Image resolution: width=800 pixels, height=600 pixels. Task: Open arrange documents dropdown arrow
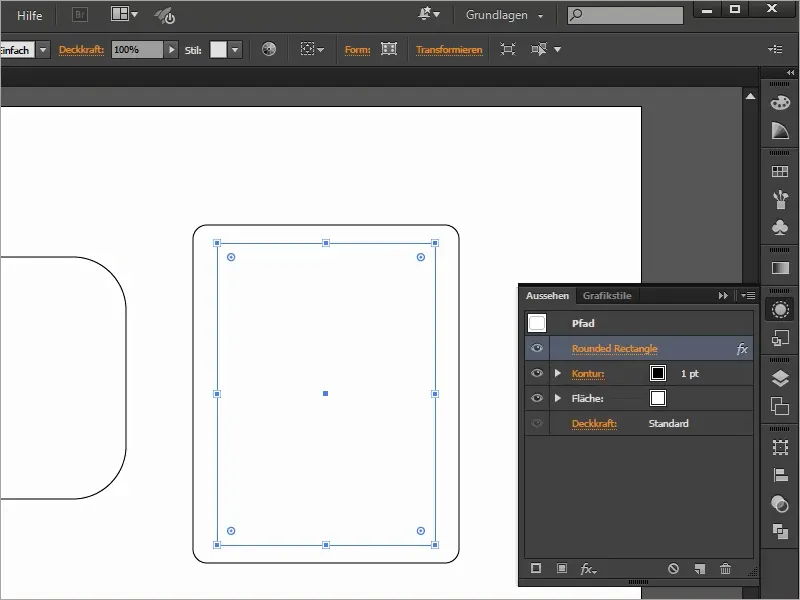(134, 14)
